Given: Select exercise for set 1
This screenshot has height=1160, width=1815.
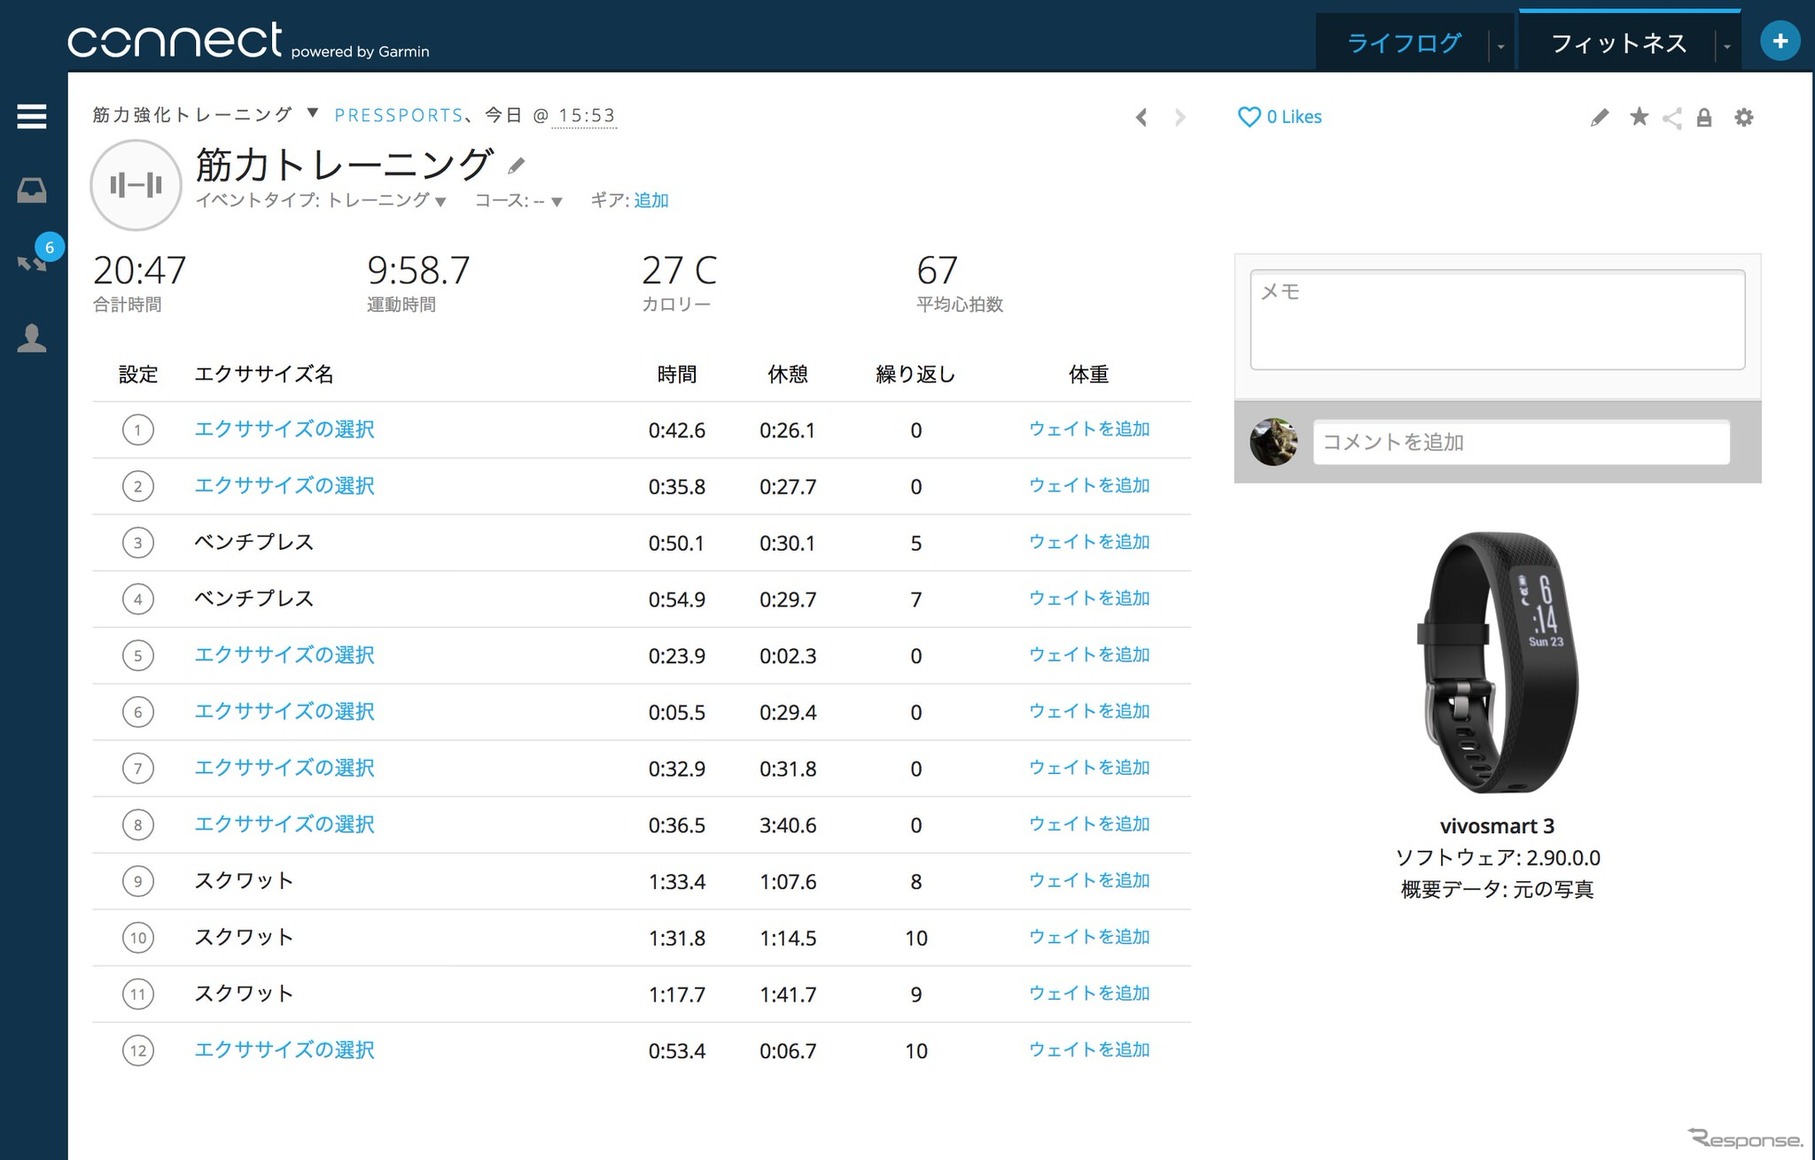Looking at the screenshot, I should [x=284, y=429].
